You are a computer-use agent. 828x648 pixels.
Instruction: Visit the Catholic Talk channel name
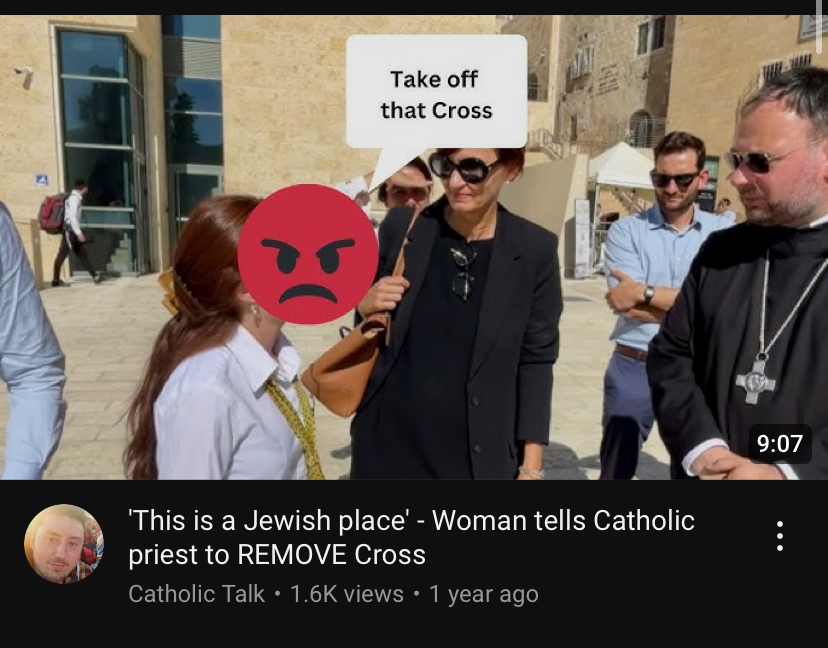[196, 594]
